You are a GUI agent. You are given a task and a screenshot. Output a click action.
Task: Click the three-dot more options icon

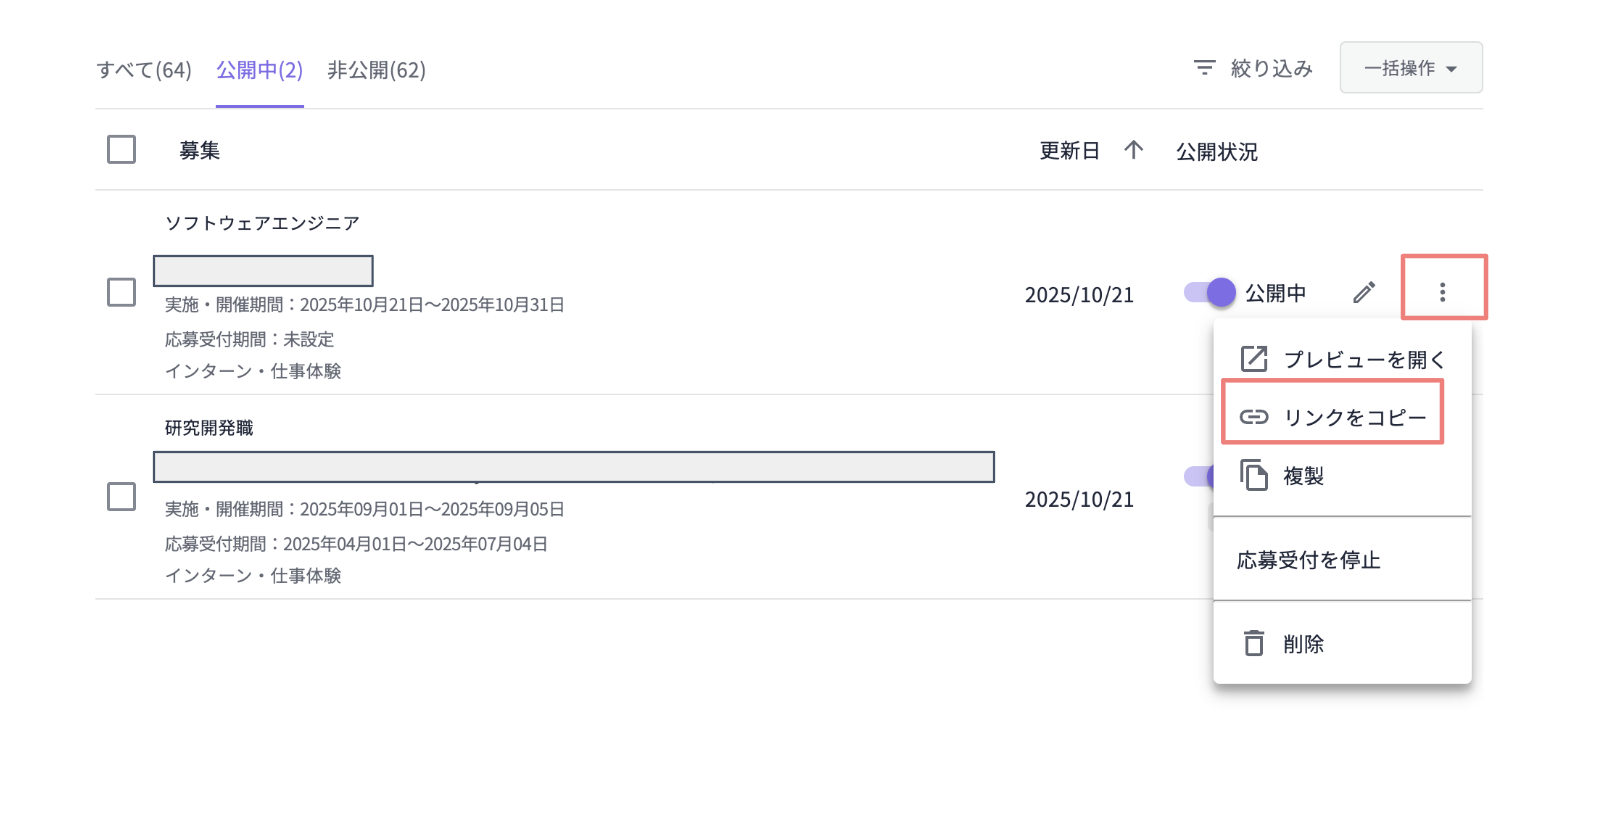(x=1442, y=292)
